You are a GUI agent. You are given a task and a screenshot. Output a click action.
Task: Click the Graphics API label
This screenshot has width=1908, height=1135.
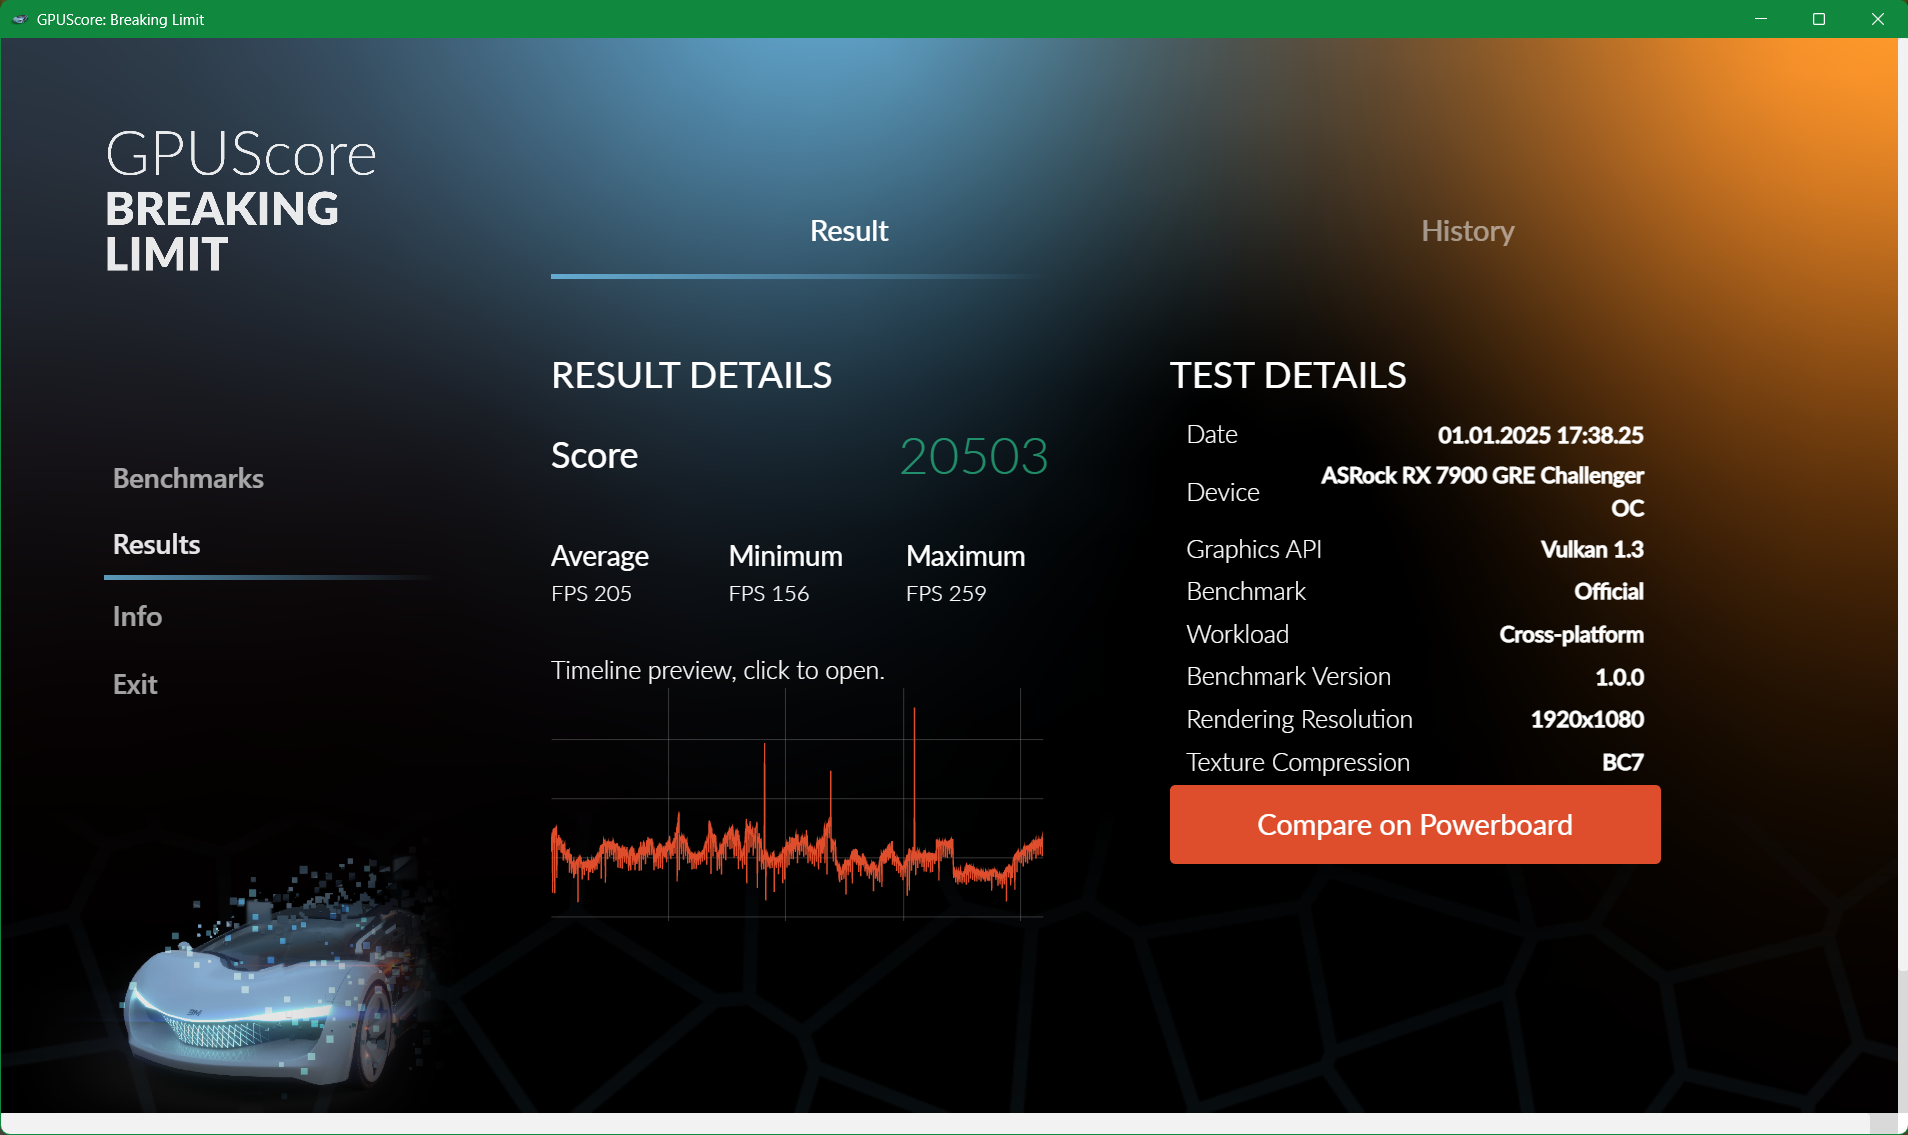1254,549
